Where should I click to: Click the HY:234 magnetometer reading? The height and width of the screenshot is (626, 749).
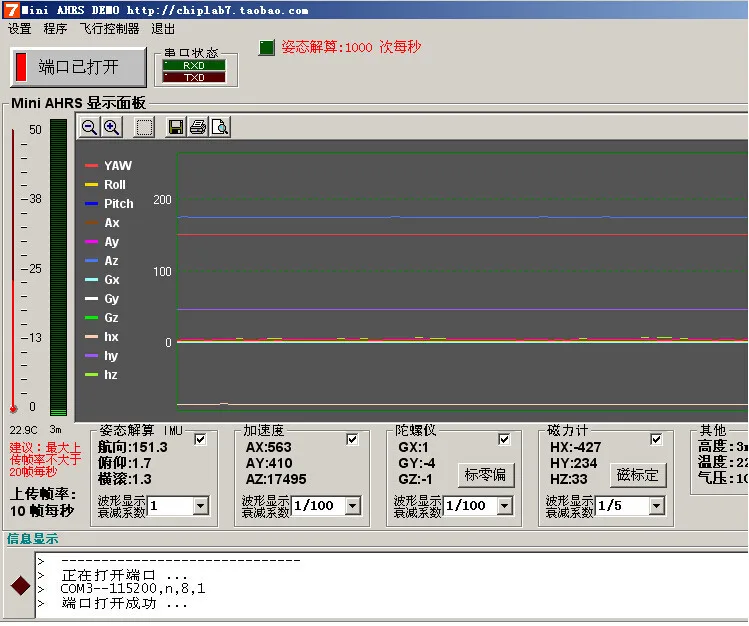(x=574, y=463)
